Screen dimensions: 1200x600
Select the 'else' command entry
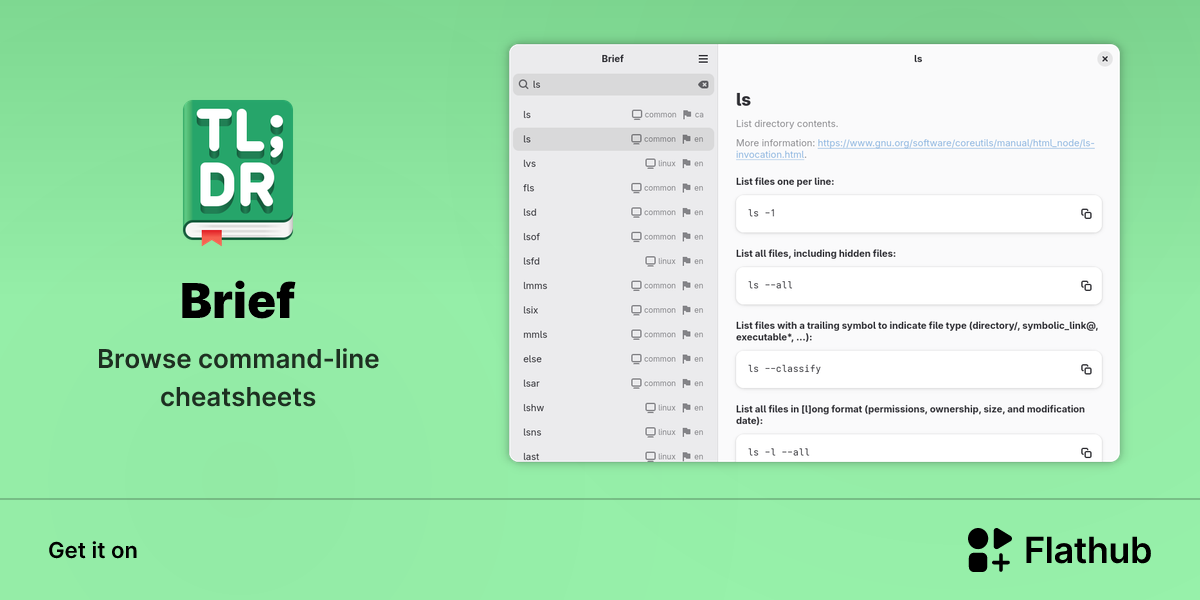(x=613, y=359)
